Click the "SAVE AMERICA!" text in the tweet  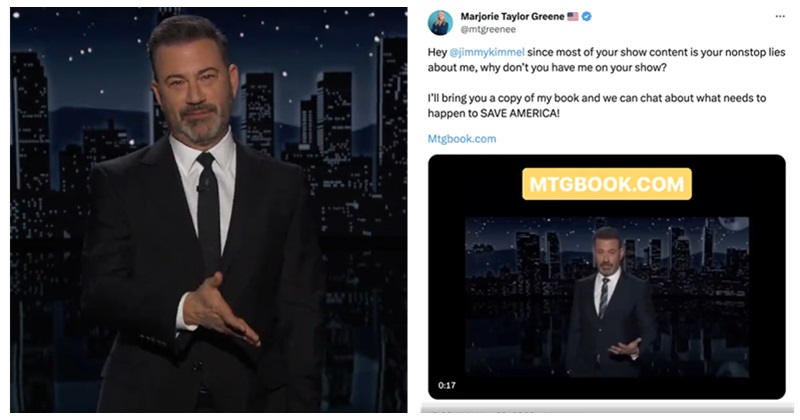520,113
